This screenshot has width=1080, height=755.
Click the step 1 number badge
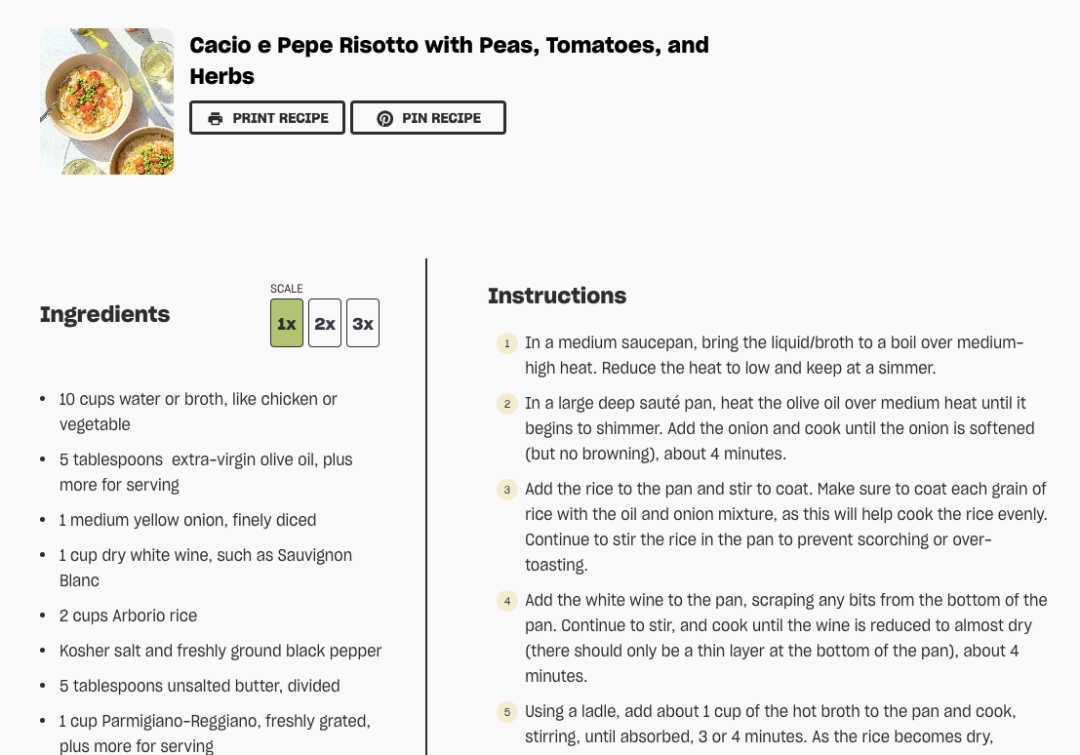[x=507, y=343]
